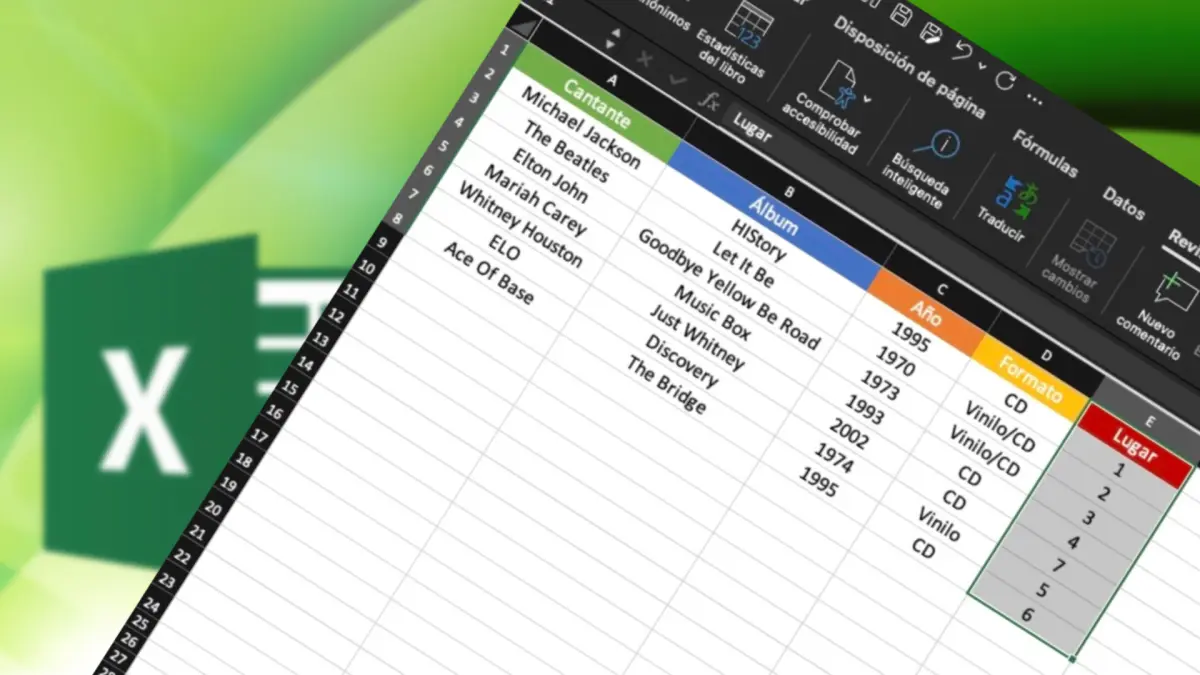Screen dimensions: 1200x675
Task: Select the Michael Jackson cell
Action: [x=581, y=127]
